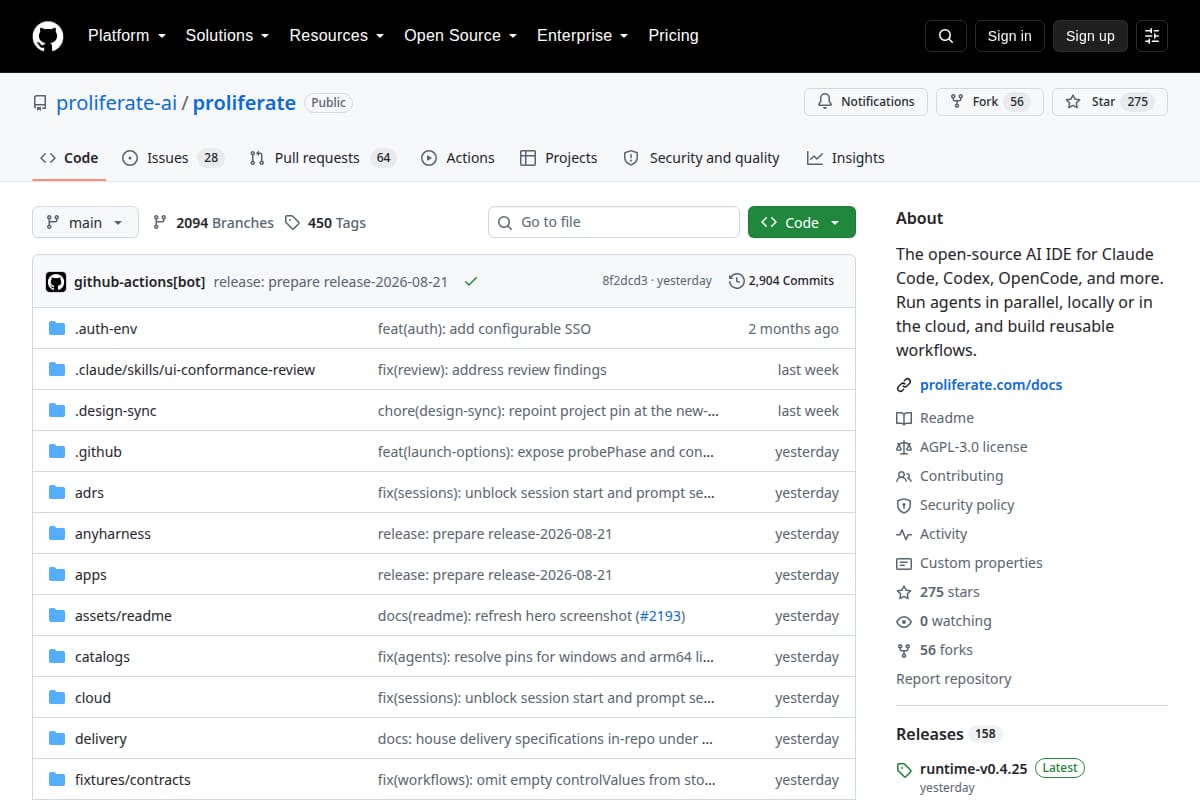This screenshot has height=800, width=1200.
Task: Click the forks icon in About
Action: [904, 650]
